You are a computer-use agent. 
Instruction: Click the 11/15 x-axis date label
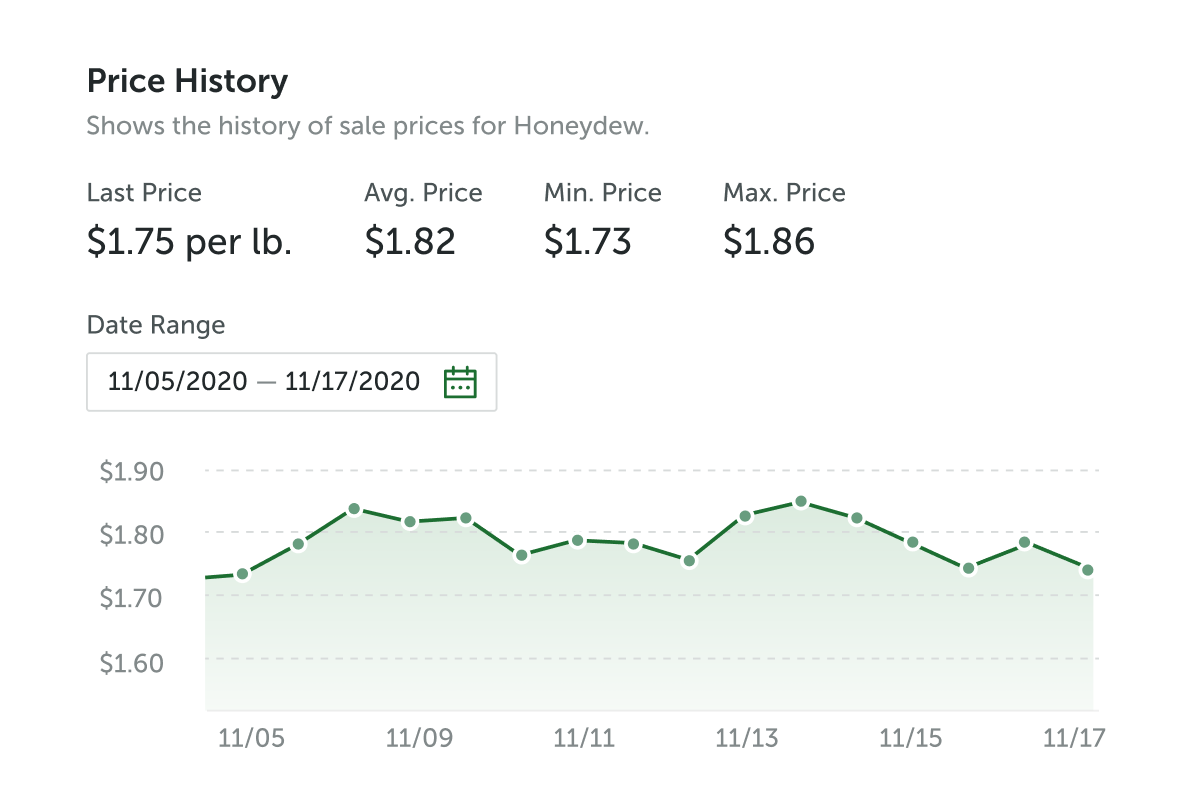pos(910,739)
